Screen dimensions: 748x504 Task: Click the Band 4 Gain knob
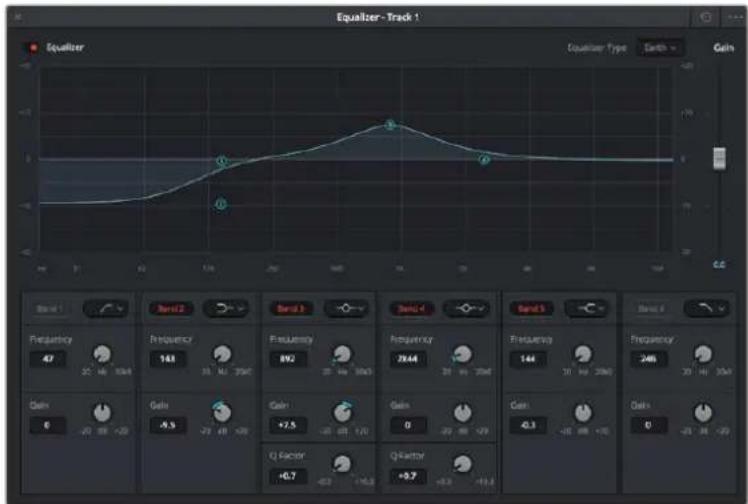(462, 413)
